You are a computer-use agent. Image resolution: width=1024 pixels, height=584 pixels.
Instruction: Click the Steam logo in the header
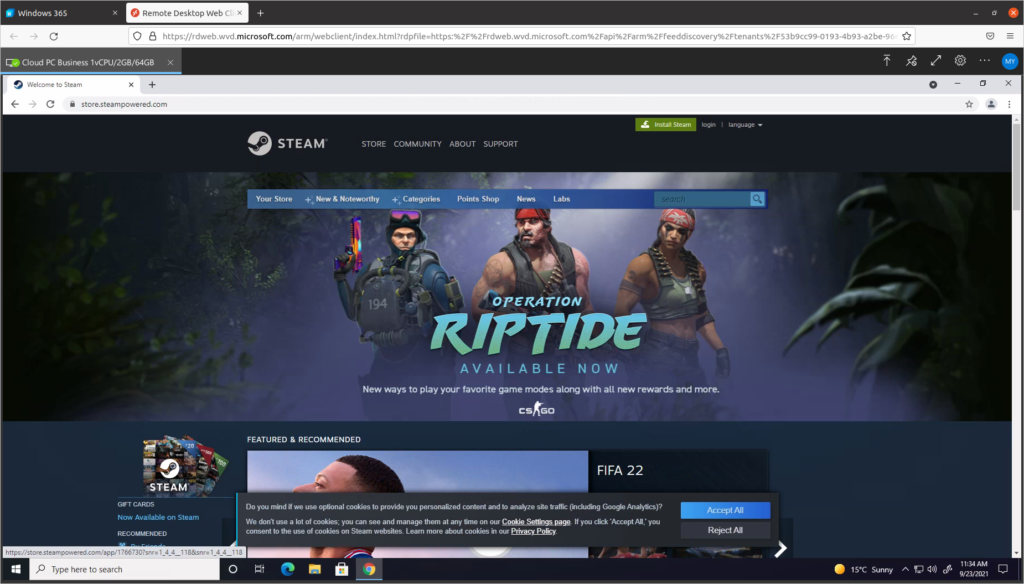pos(287,144)
